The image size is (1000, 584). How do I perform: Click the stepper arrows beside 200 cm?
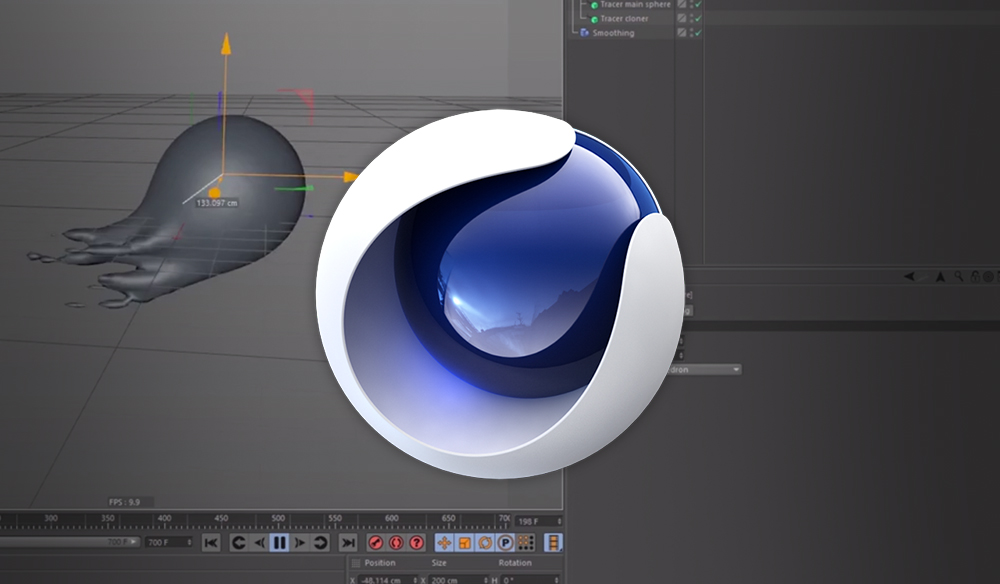[486, 578]
